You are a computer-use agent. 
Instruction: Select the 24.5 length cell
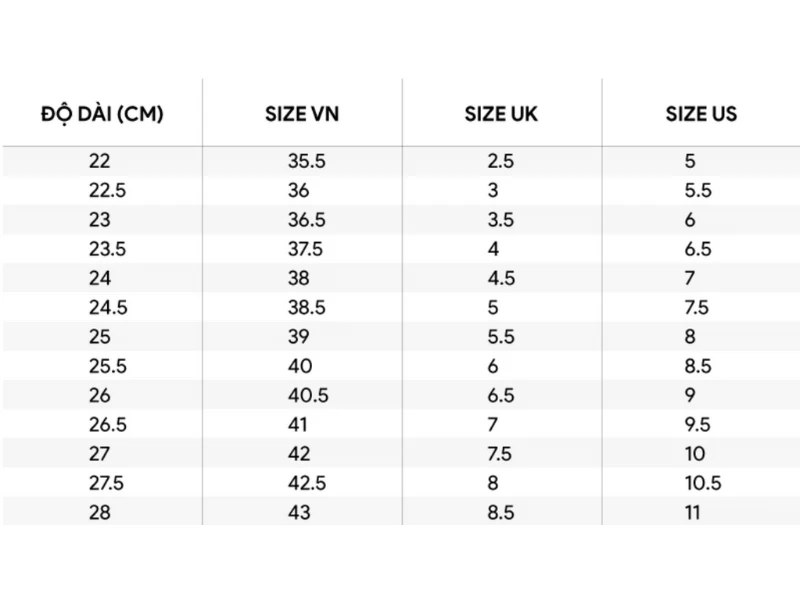point(107,307)
